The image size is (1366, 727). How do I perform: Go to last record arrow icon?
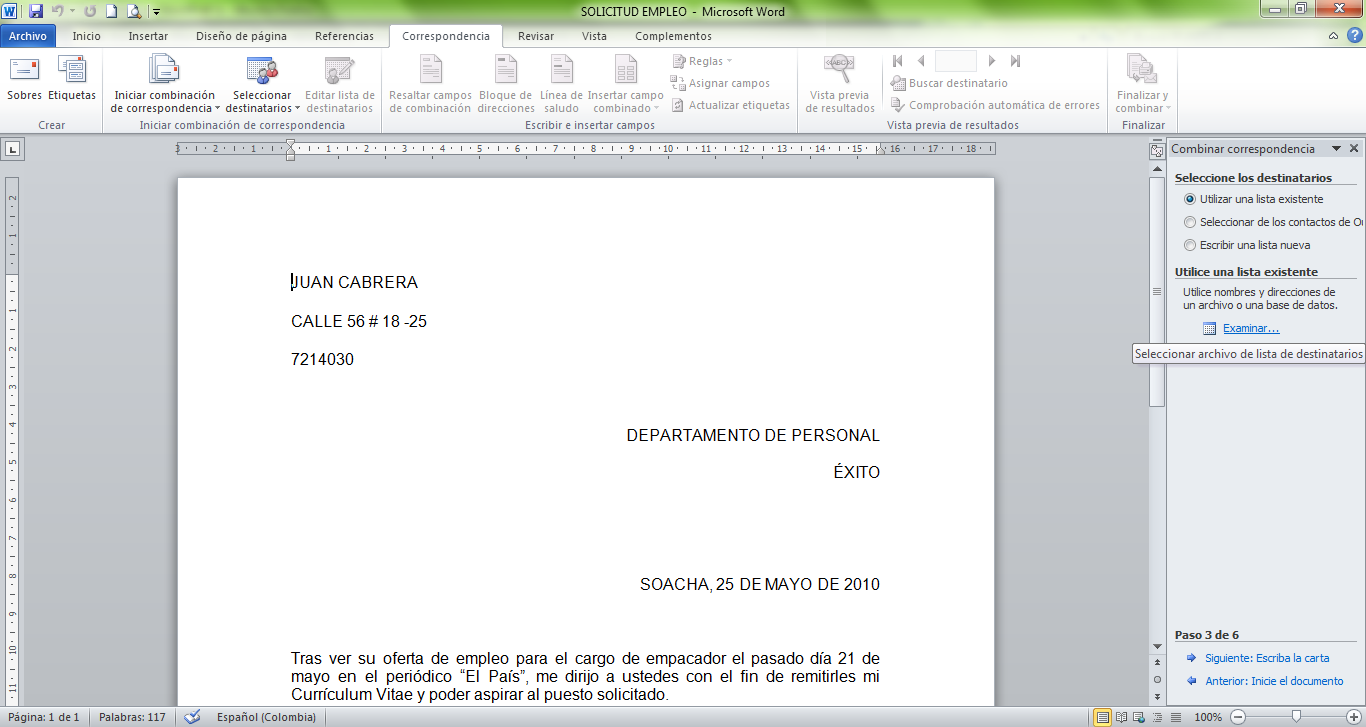[x=1015, y=61]
